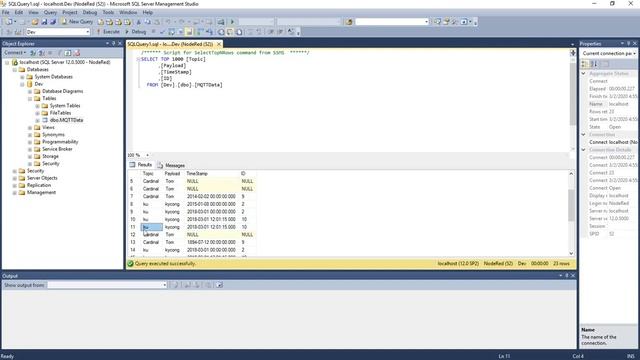This screenshot has width=640, height=360.
Task: Select the SQLQuery1.sql document tab
Action: tap(170, 44)
